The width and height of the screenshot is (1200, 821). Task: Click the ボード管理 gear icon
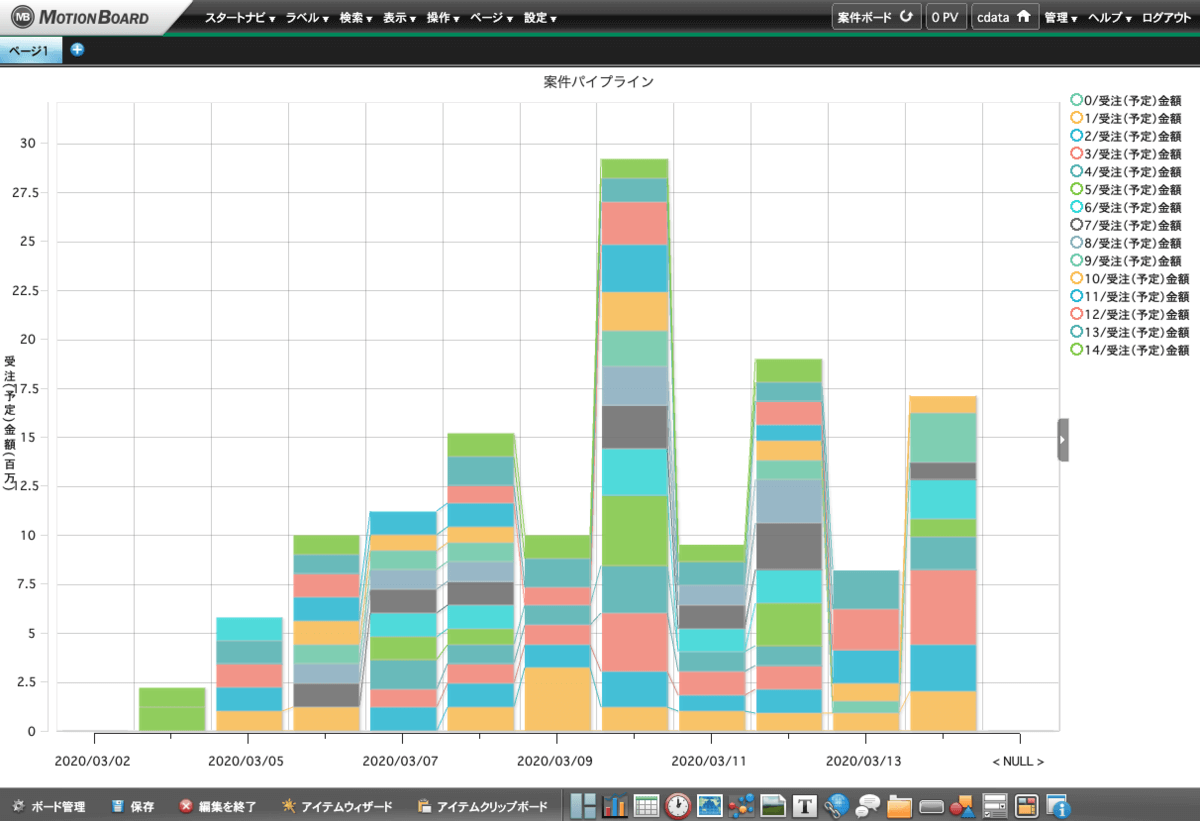(18, 806)
